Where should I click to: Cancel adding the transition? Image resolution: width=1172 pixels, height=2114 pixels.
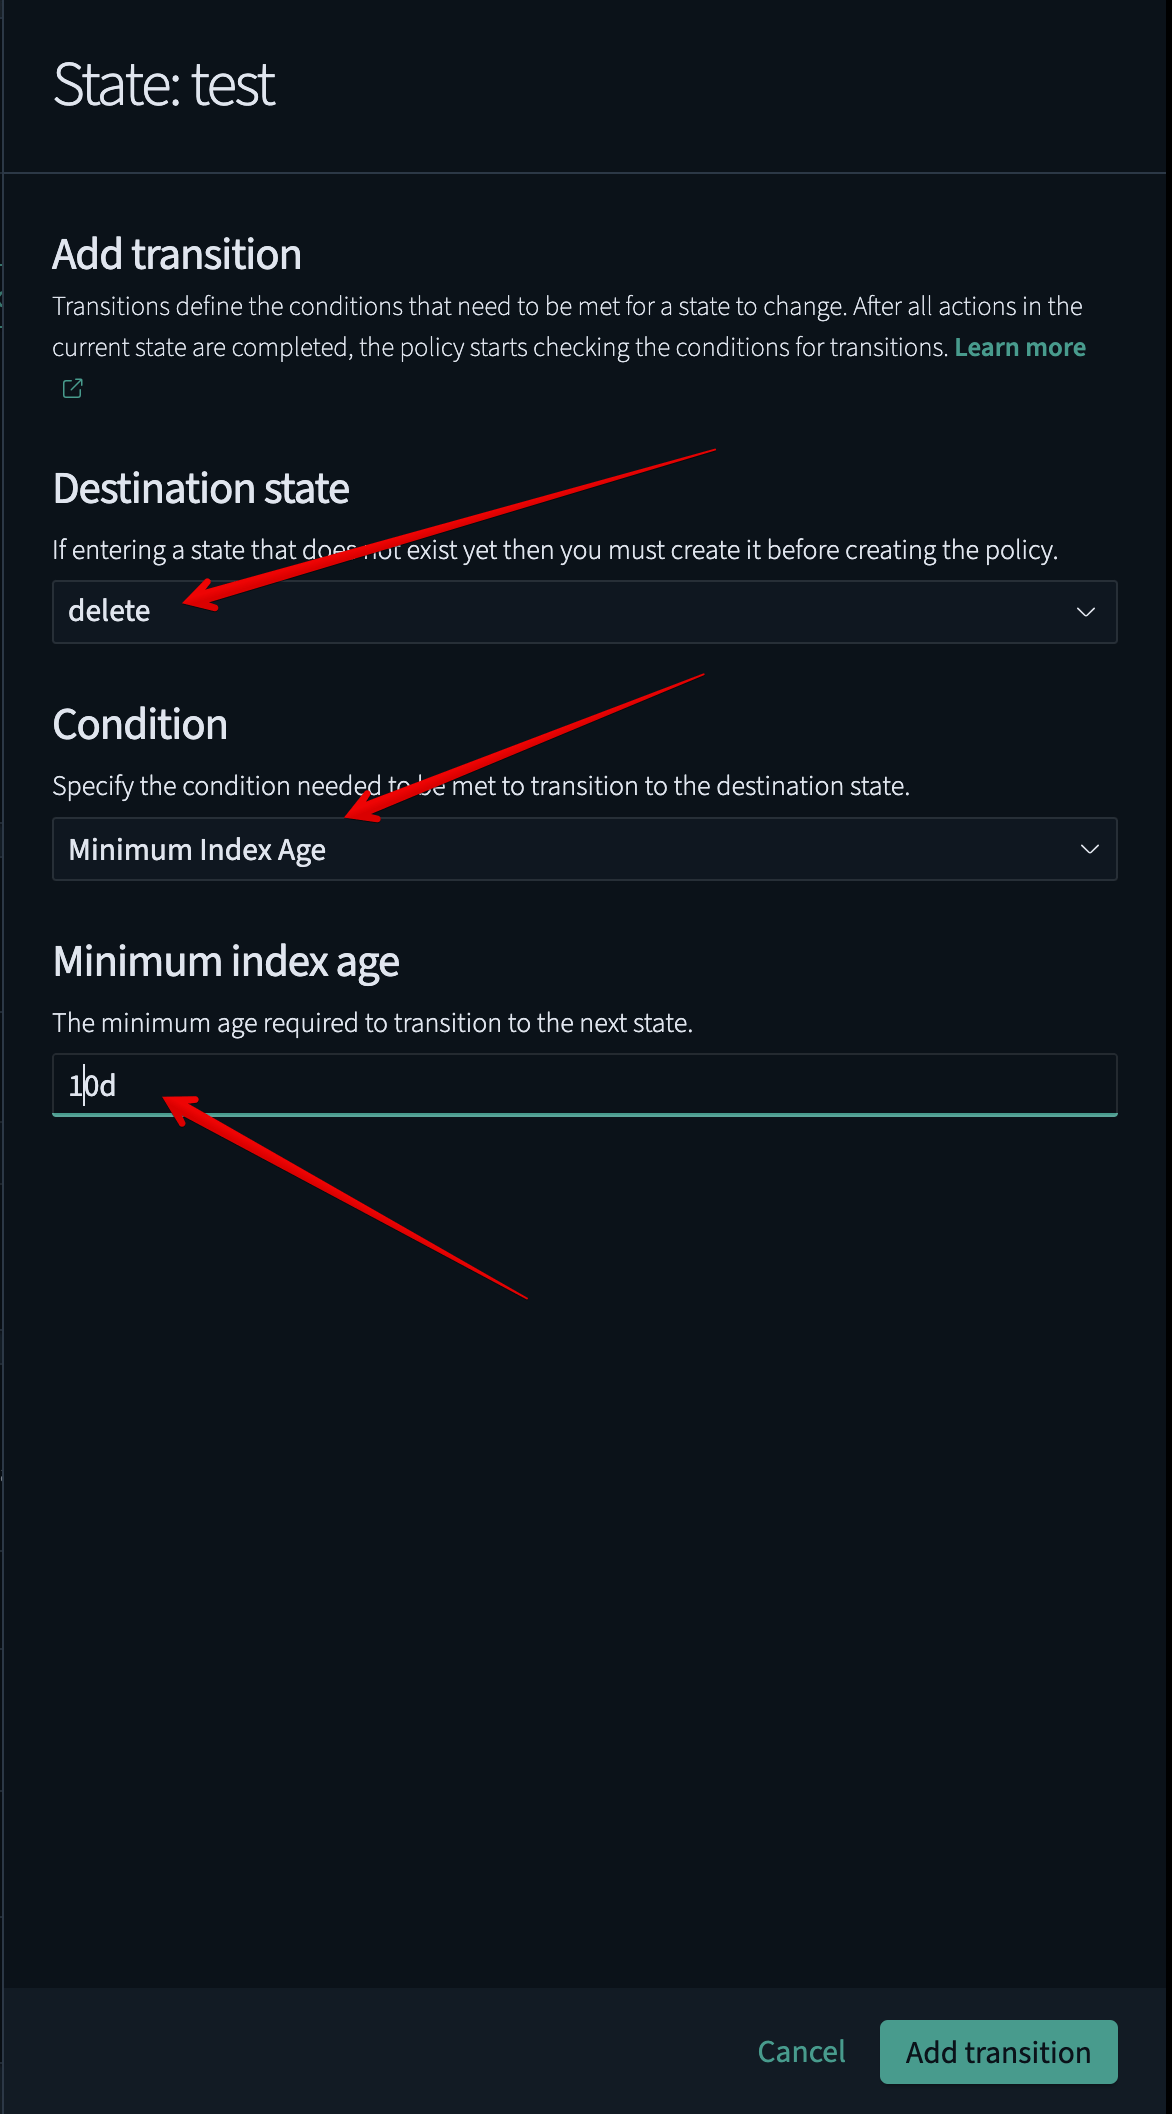click(801, 2052)
